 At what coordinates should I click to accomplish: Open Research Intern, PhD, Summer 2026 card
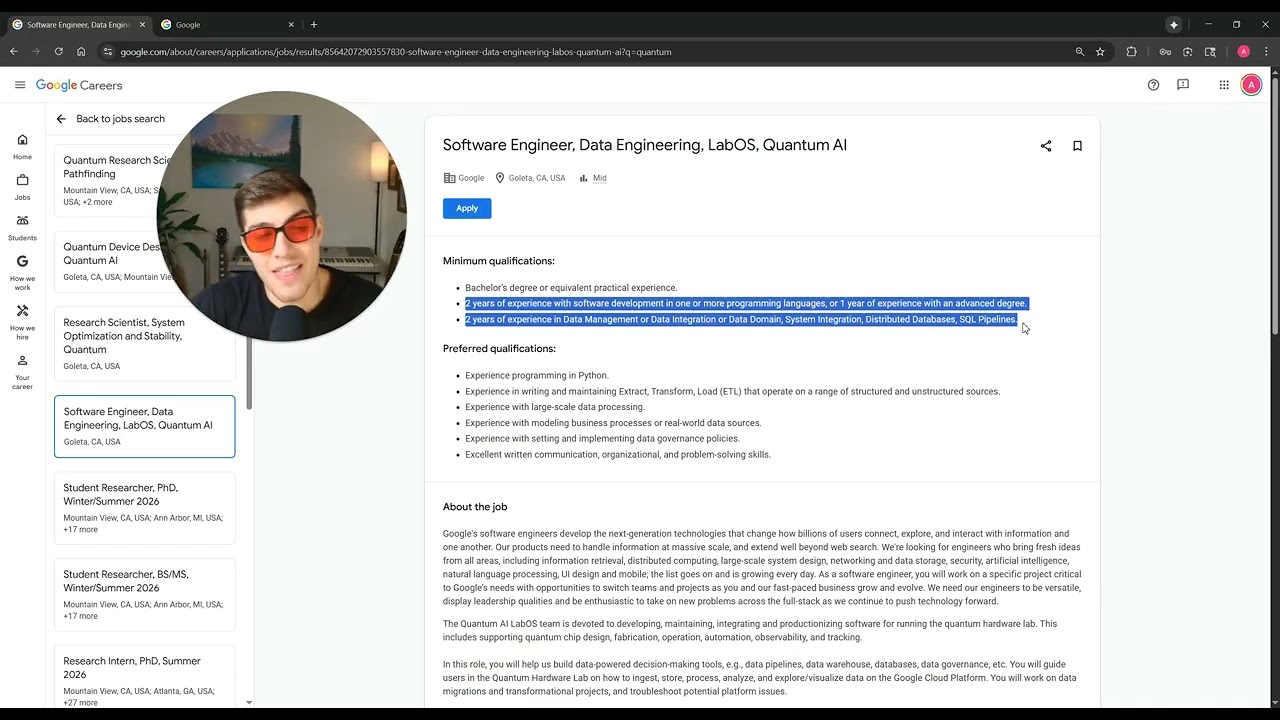[x=145, y=677]
